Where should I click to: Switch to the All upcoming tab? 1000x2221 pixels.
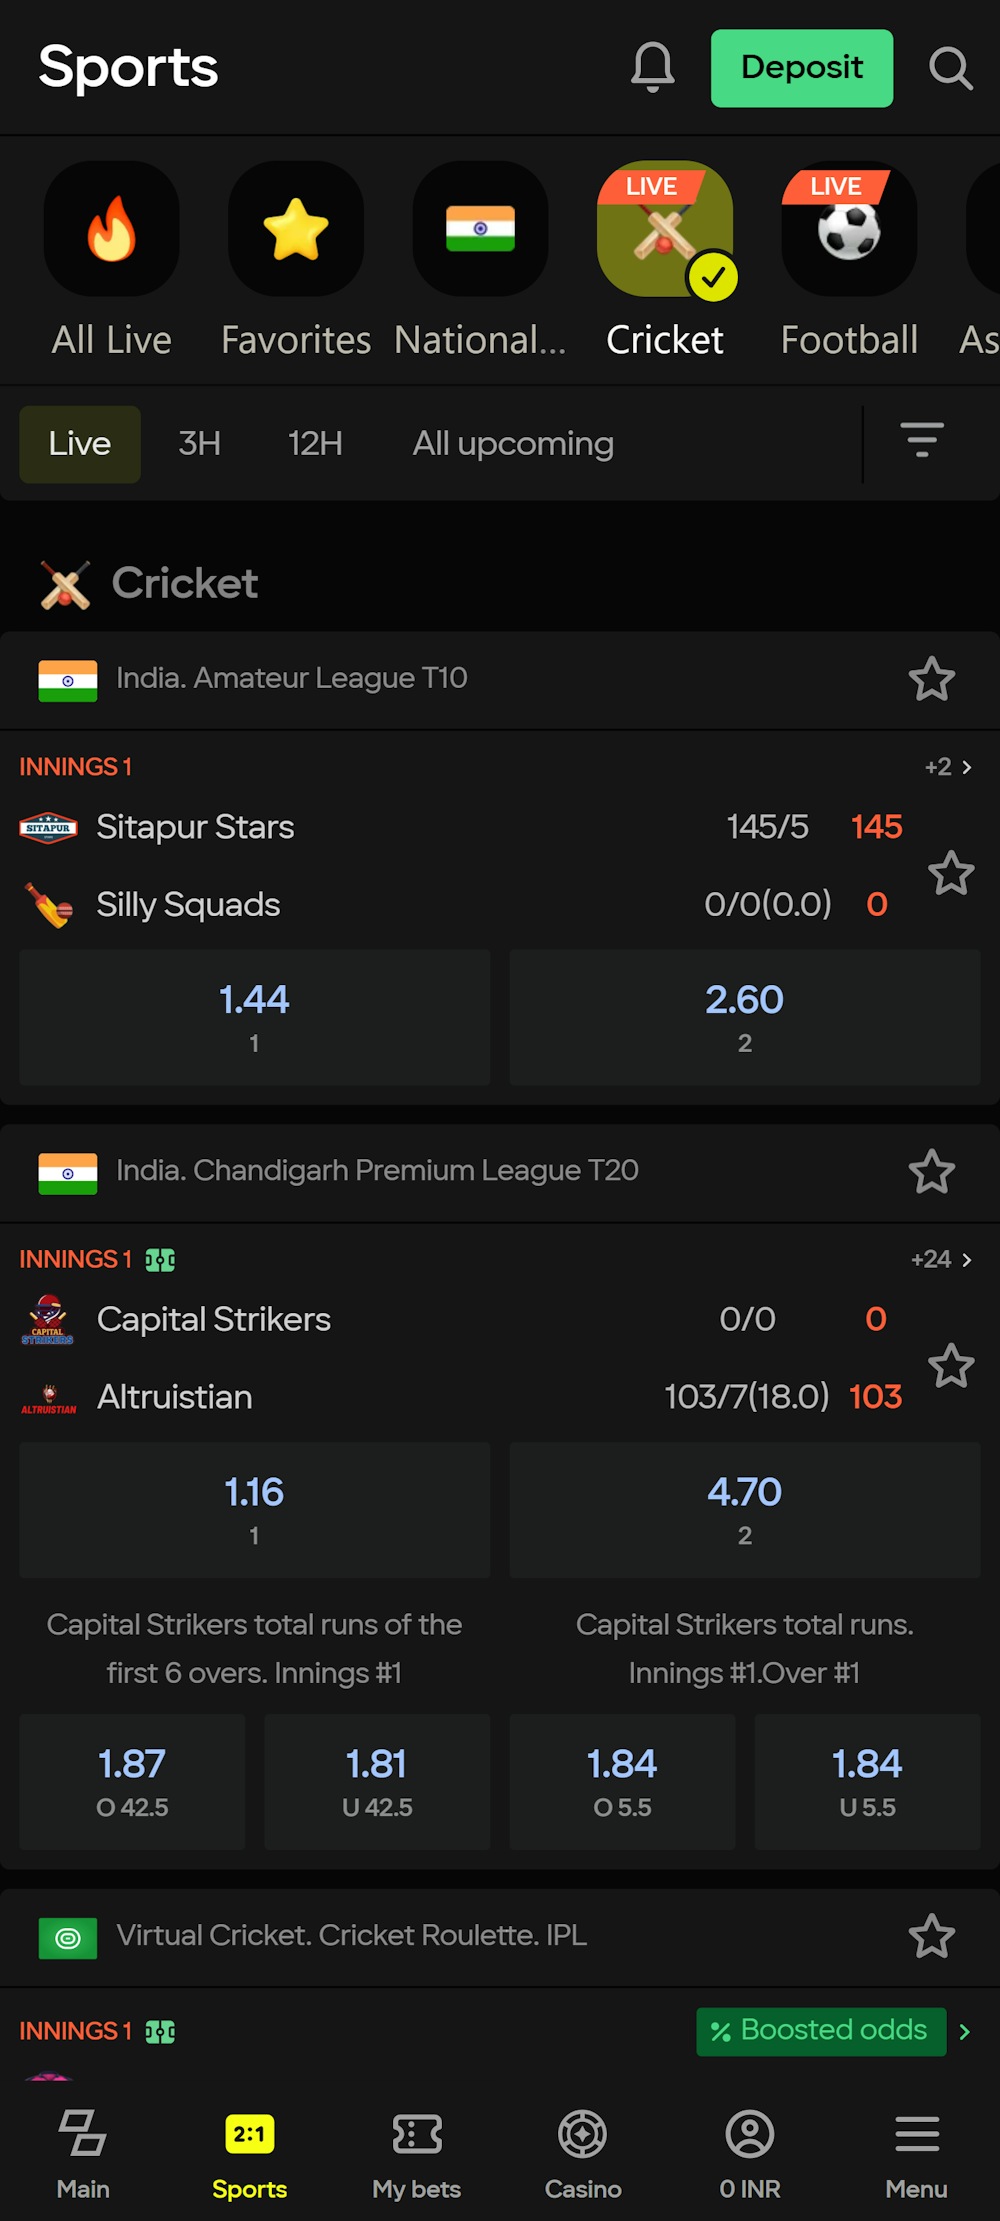[513, 443]
